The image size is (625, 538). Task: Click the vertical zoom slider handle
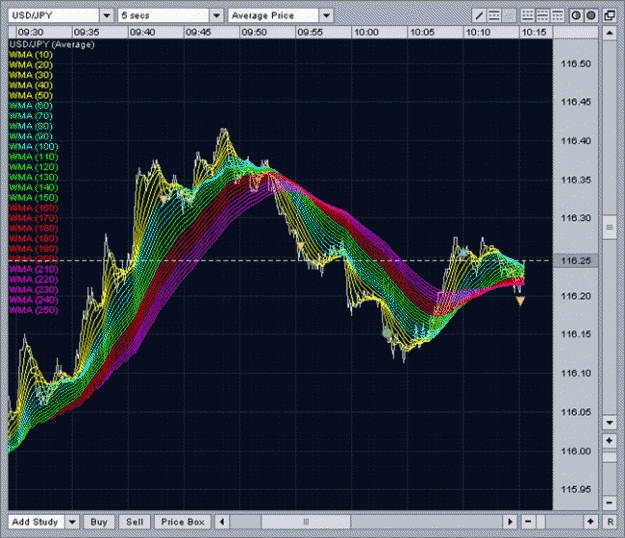(609, 457)
